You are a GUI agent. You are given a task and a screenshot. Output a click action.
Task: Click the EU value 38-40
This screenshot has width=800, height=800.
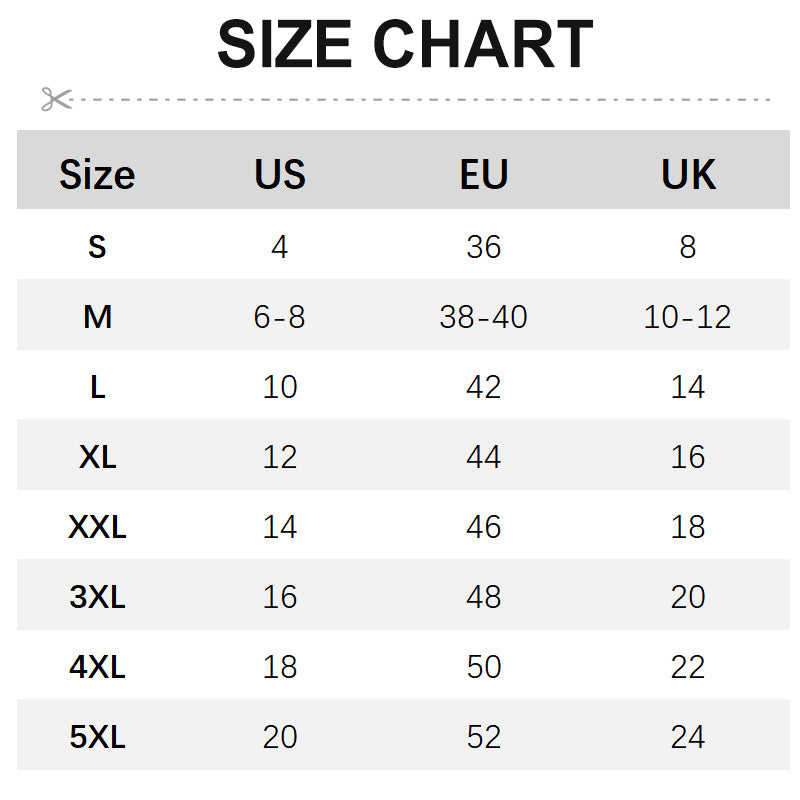tap(483, 318)
